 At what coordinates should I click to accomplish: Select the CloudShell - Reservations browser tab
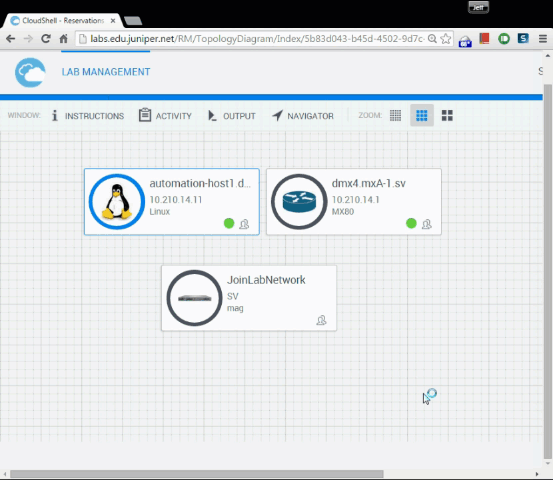pos(63,20)
